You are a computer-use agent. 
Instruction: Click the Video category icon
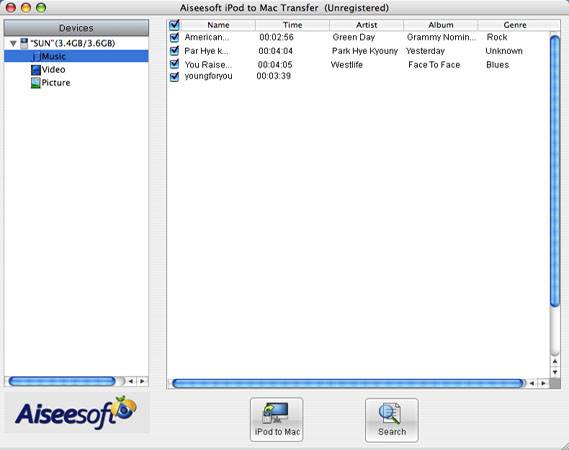pos(36,70)
